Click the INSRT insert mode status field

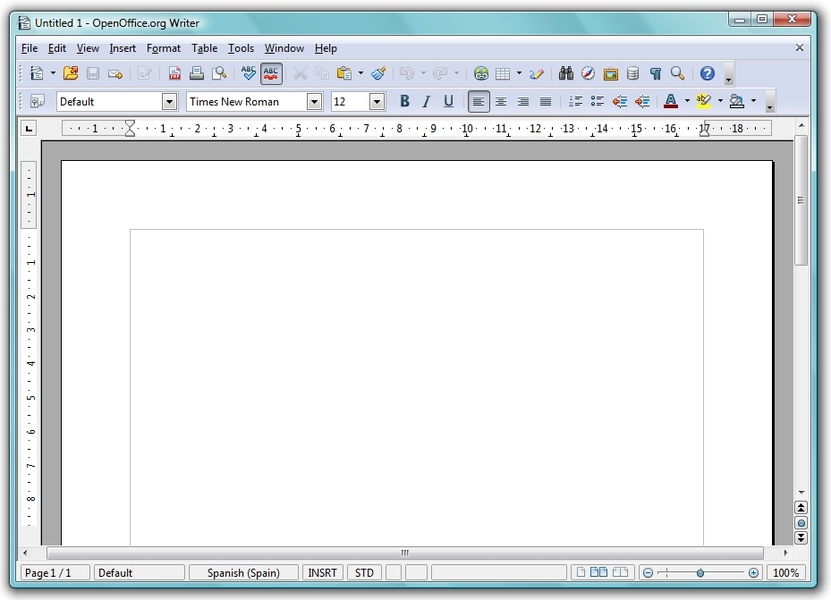pyautogui.click(x=322, y=573)
